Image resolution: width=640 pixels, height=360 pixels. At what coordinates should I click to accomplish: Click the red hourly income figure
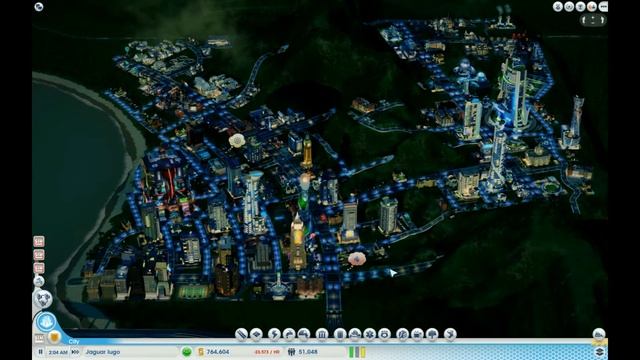(x=267, y=352)
